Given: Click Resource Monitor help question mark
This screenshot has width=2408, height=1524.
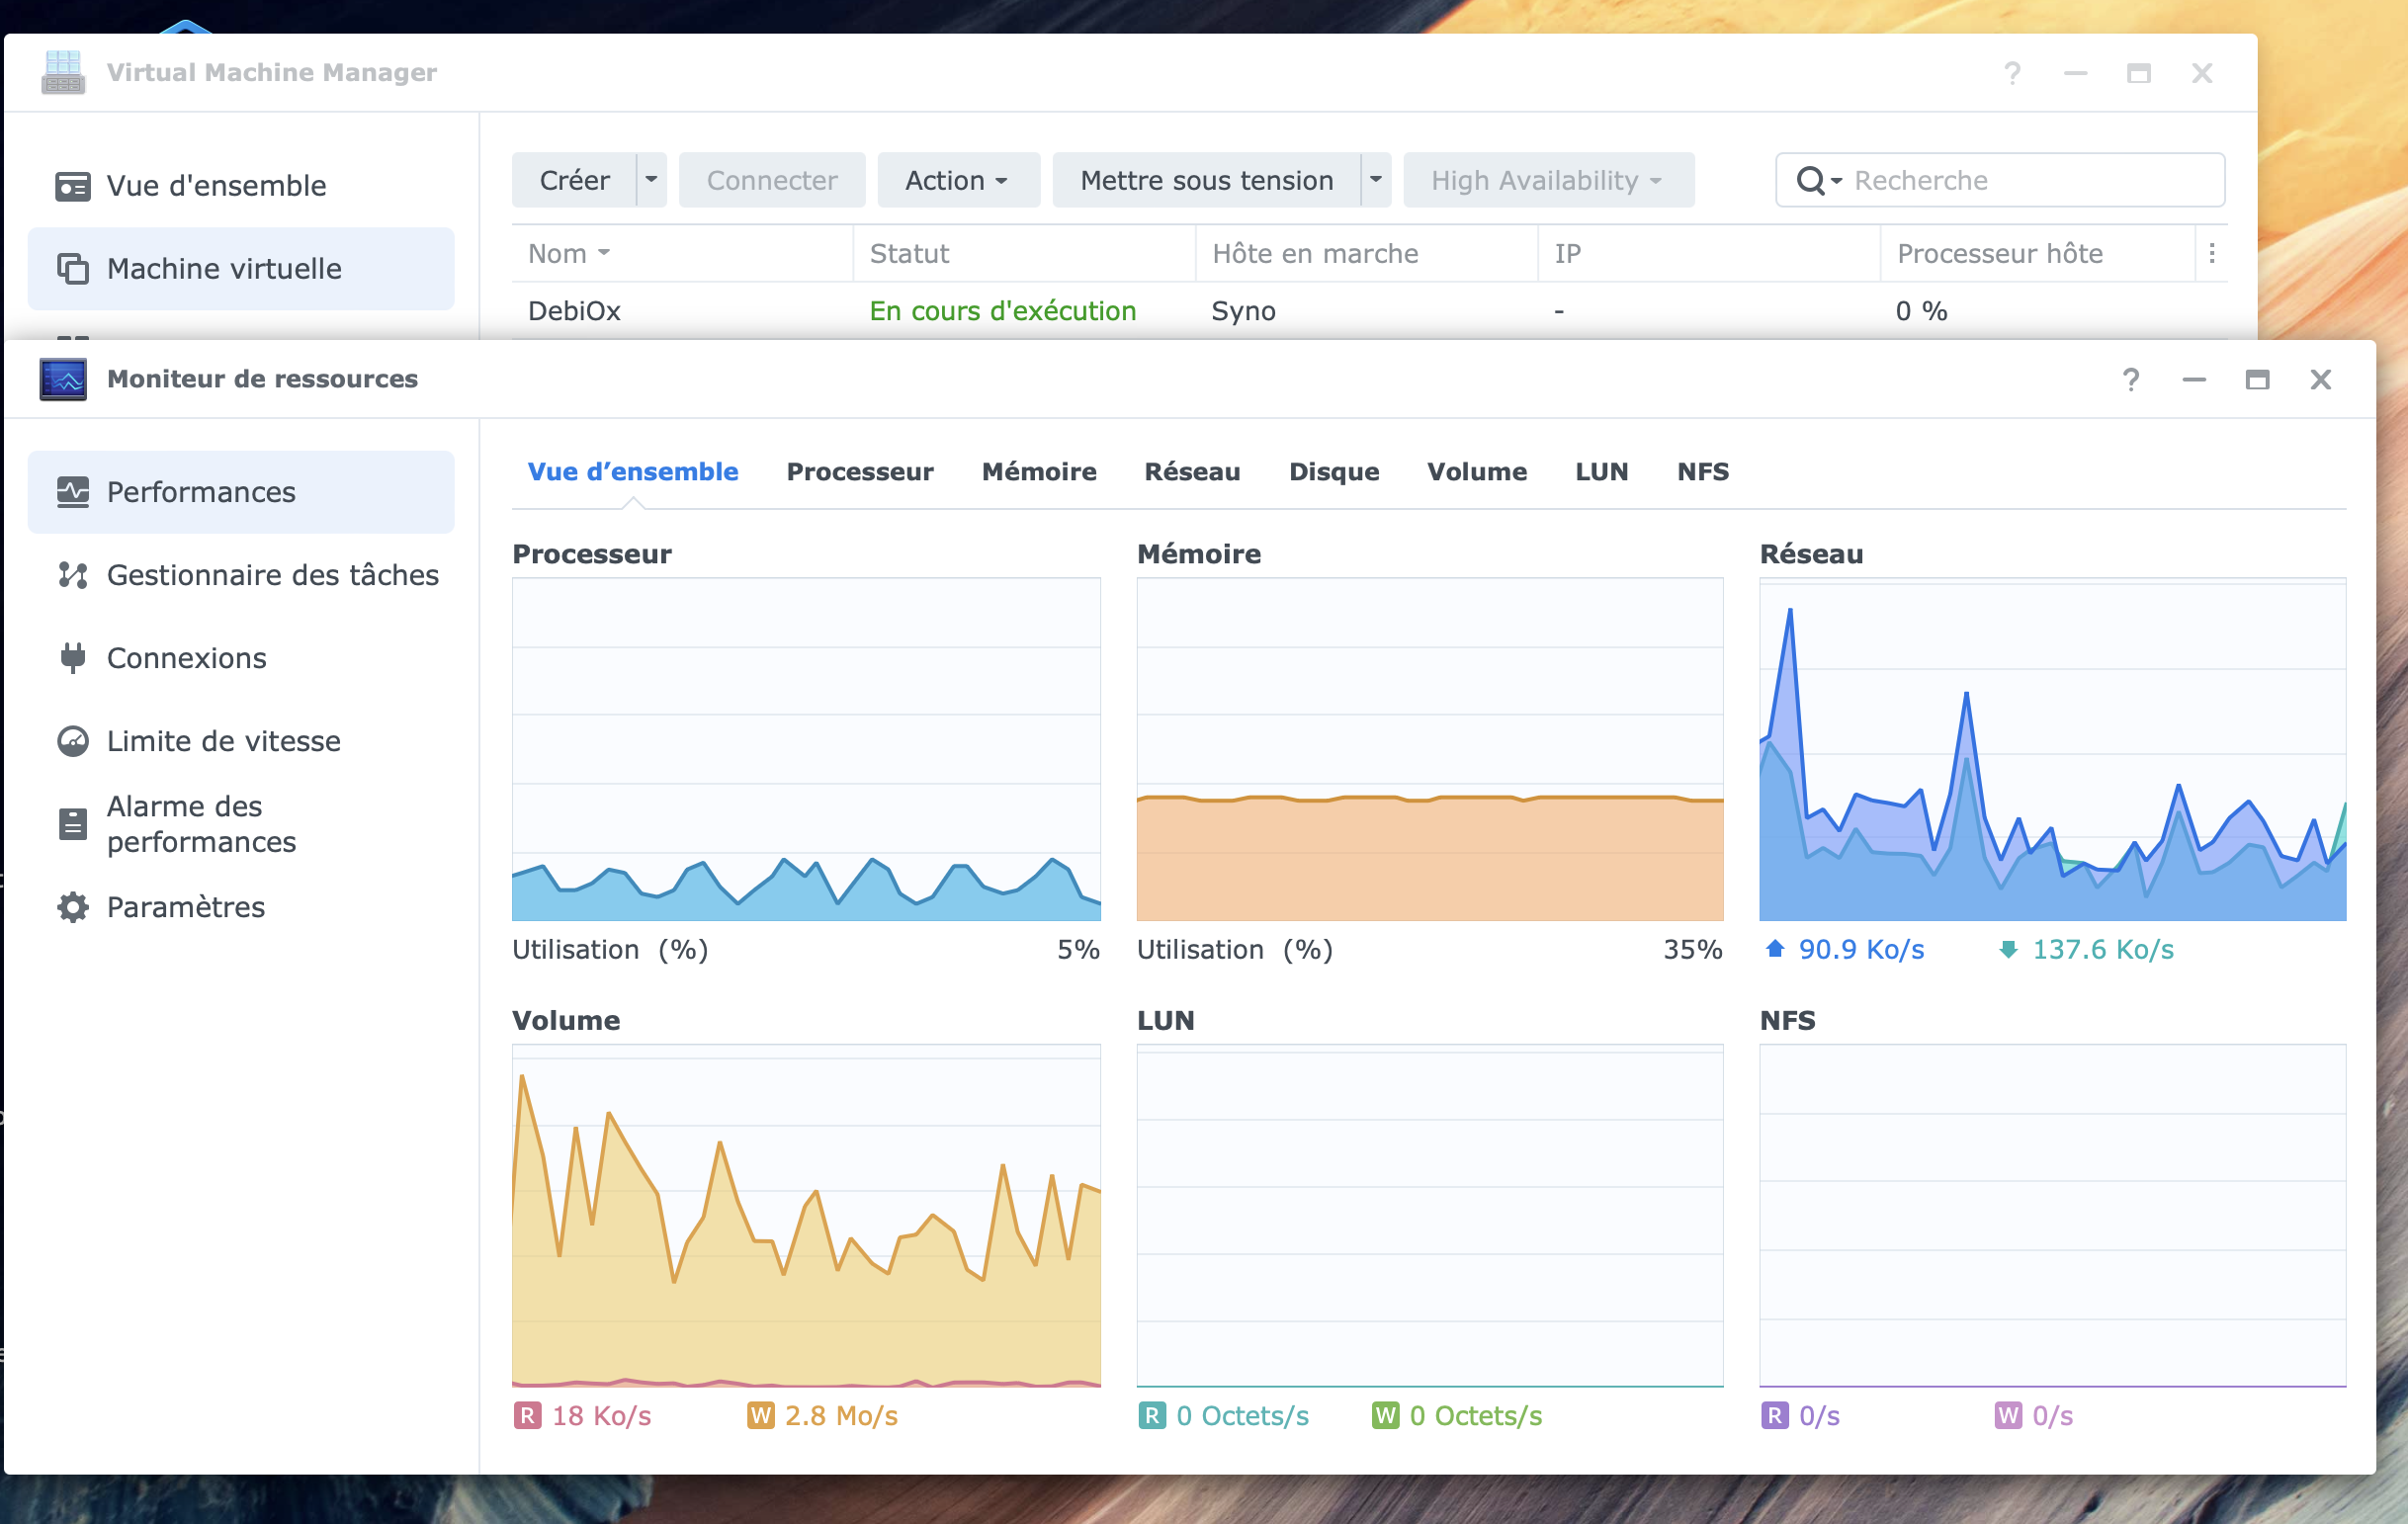Looking at the screenshot, I should click(2131, 380).
